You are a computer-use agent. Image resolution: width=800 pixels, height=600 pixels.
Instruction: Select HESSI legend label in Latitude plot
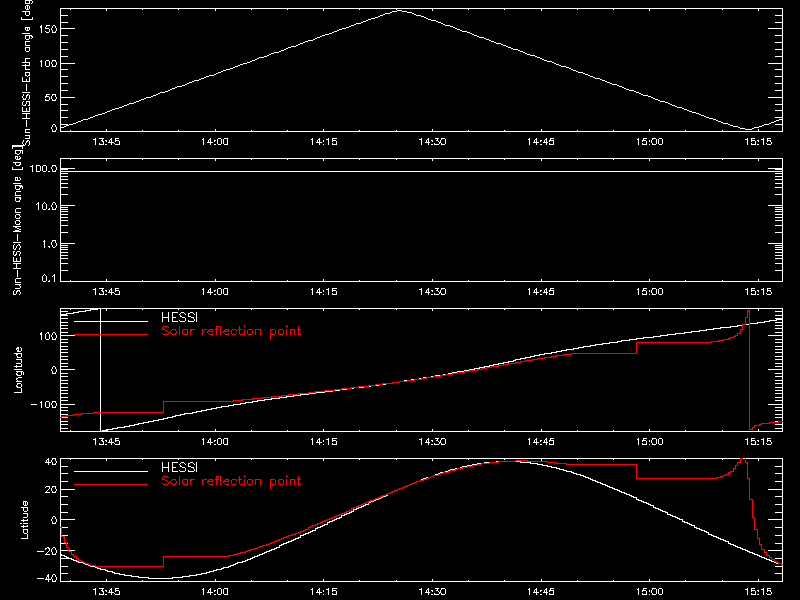(179, 467)
